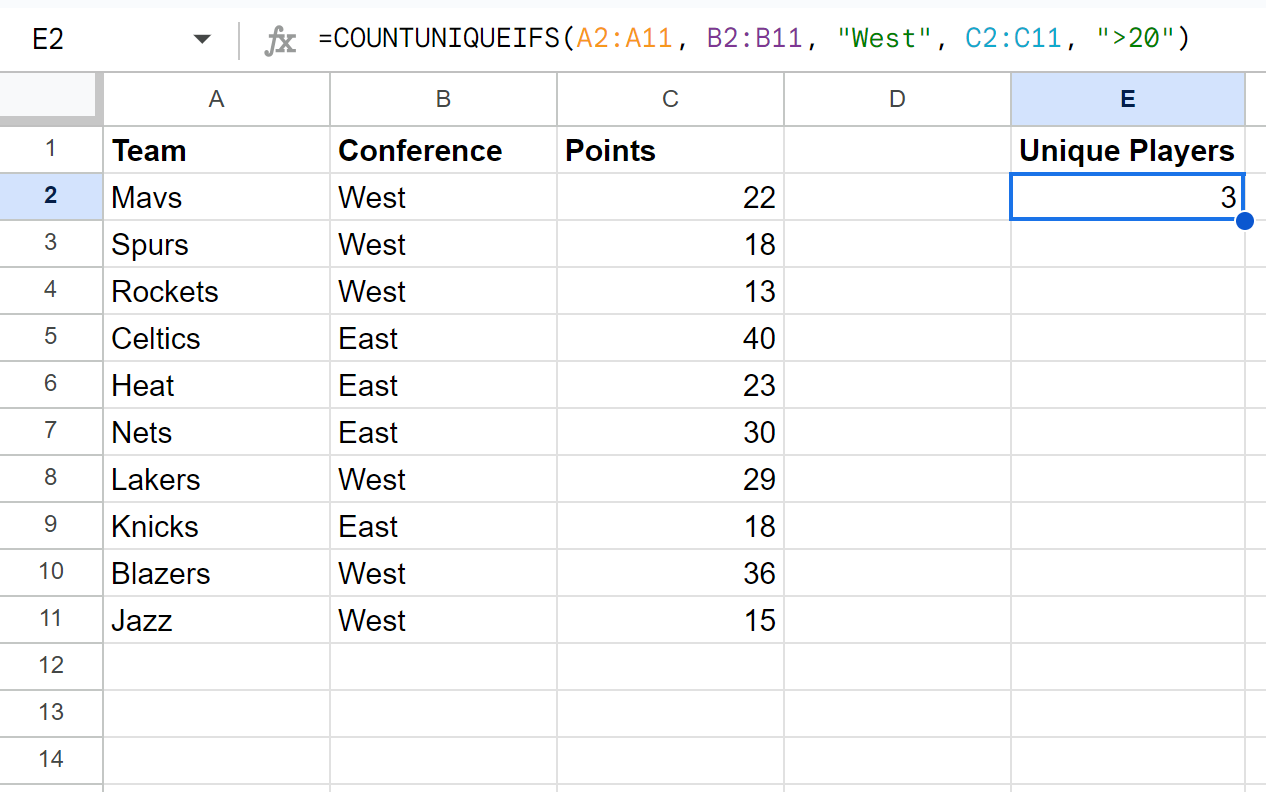Open the Name Box dropdown arrow
The height and width of the screenshot is (792, 1266).
(x=203, y=38)
